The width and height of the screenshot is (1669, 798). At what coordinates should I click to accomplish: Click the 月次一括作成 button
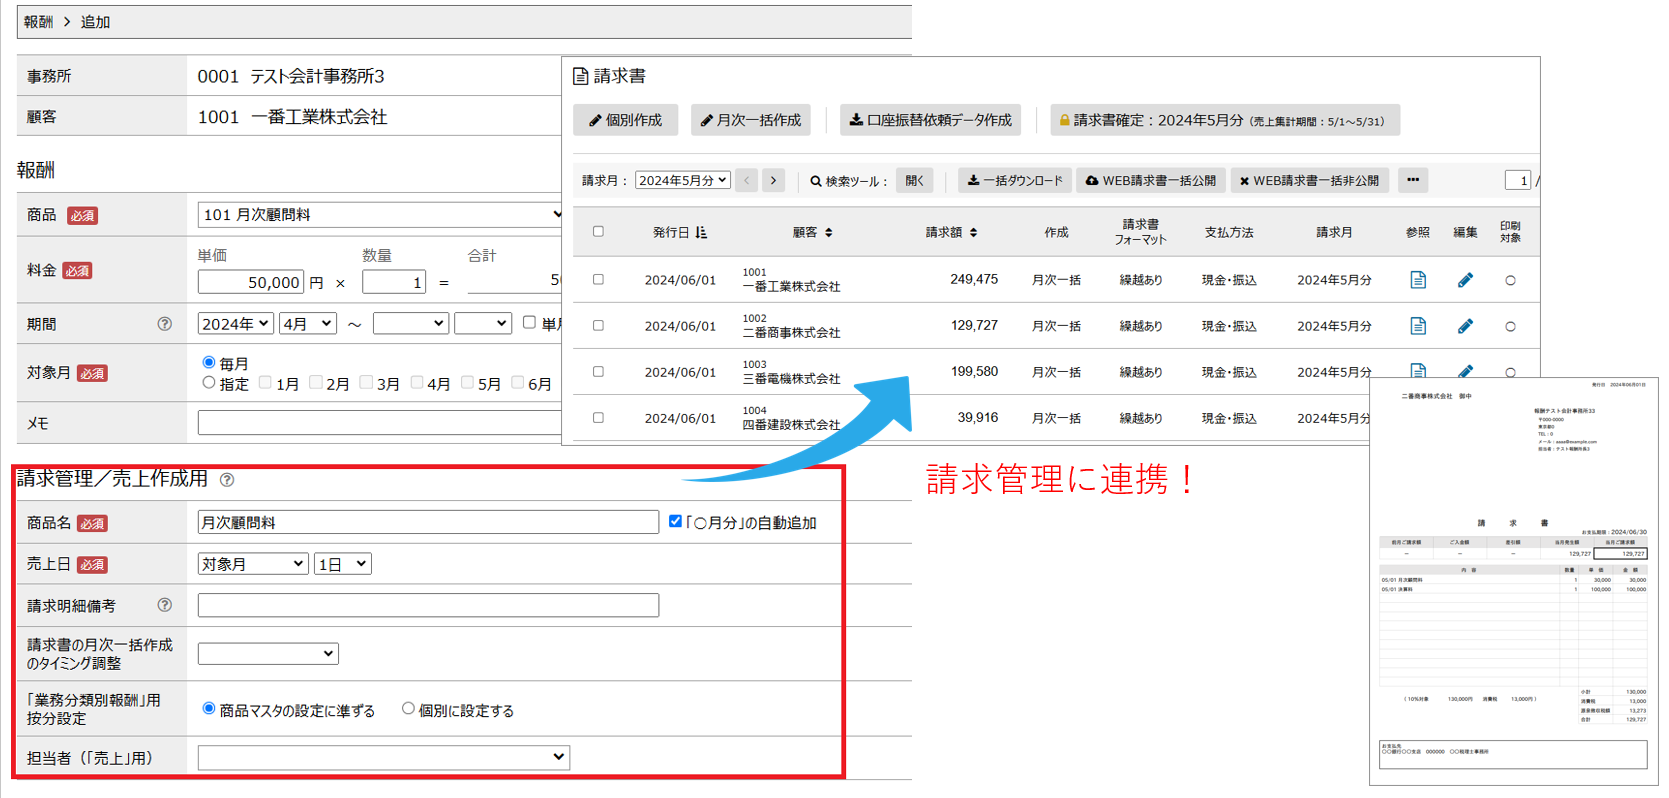[750, 120]
